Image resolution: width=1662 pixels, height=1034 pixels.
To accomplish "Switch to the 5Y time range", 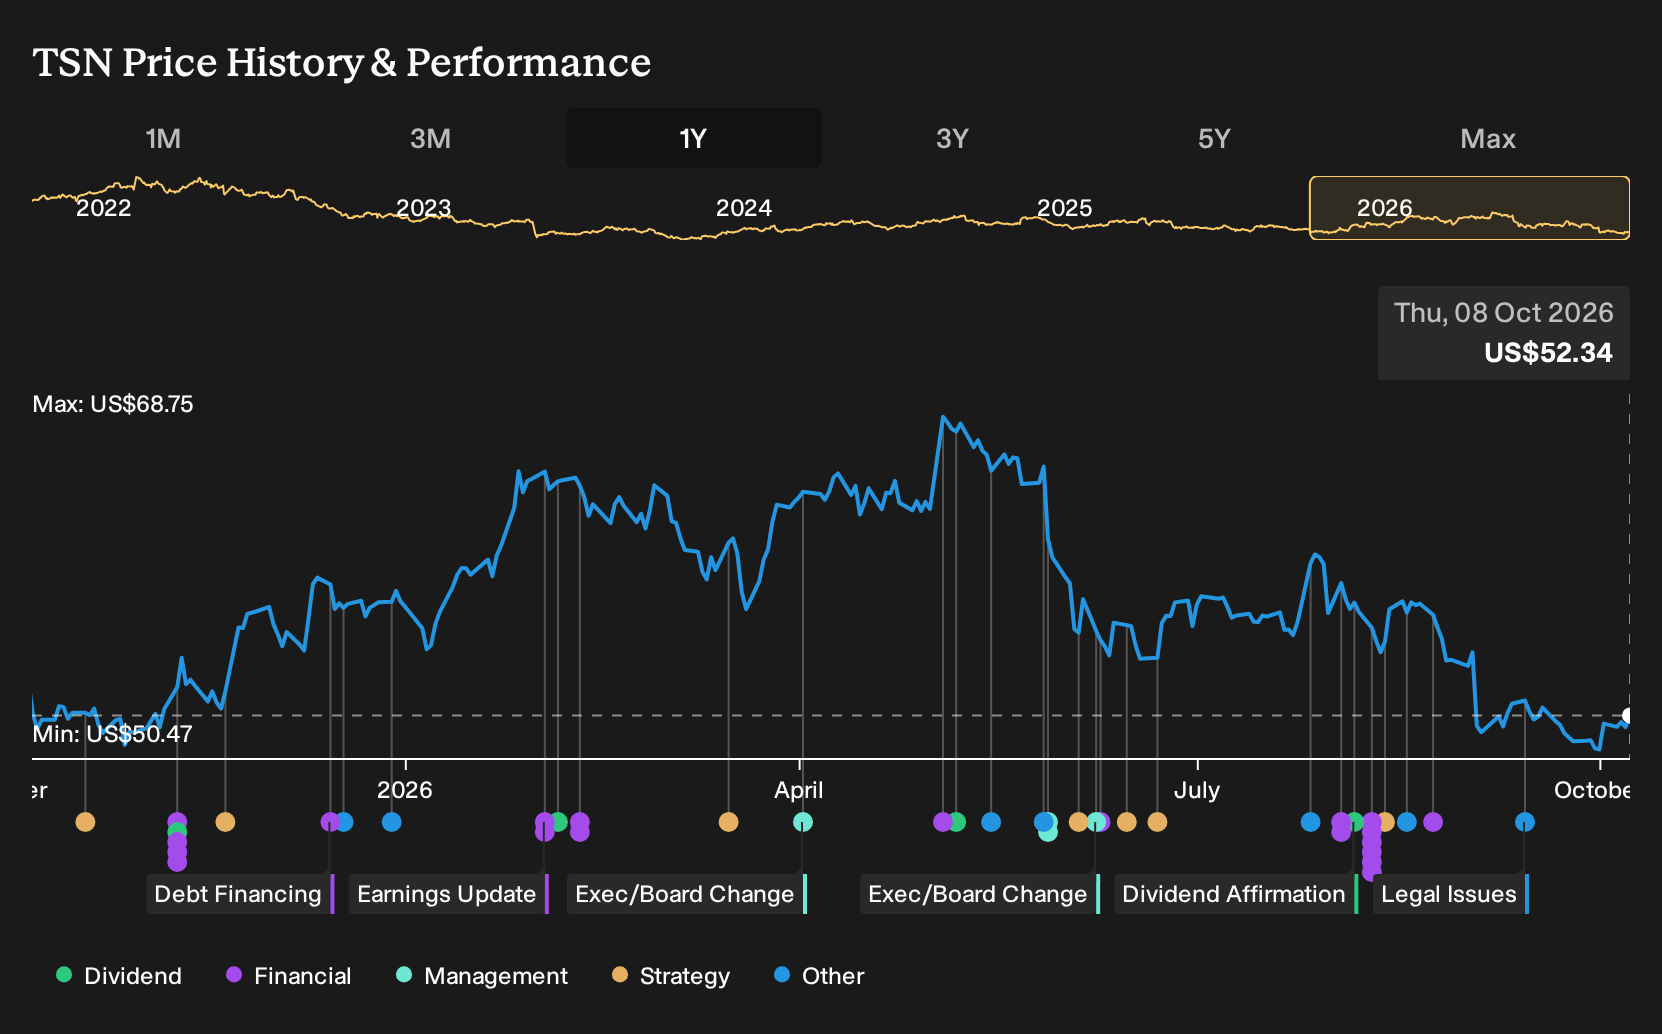I will coord(1214,138).
